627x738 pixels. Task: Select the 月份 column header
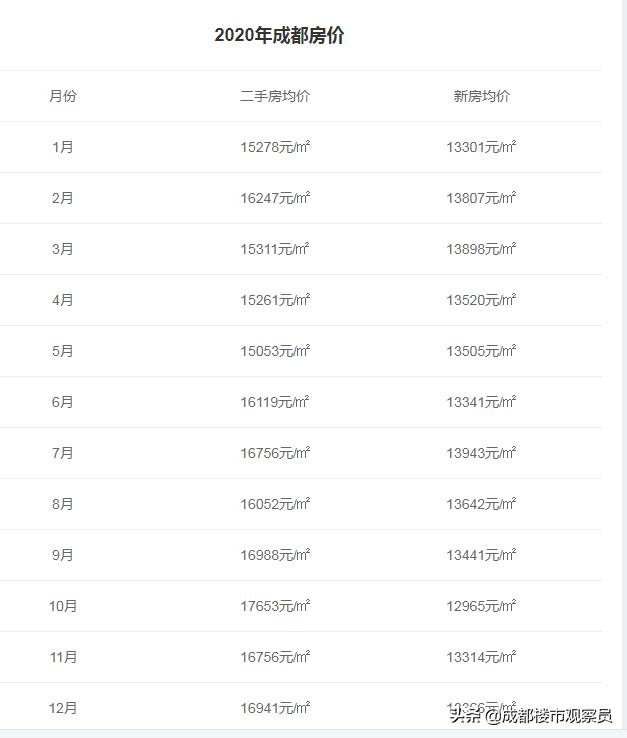click(x=62, y=97)
